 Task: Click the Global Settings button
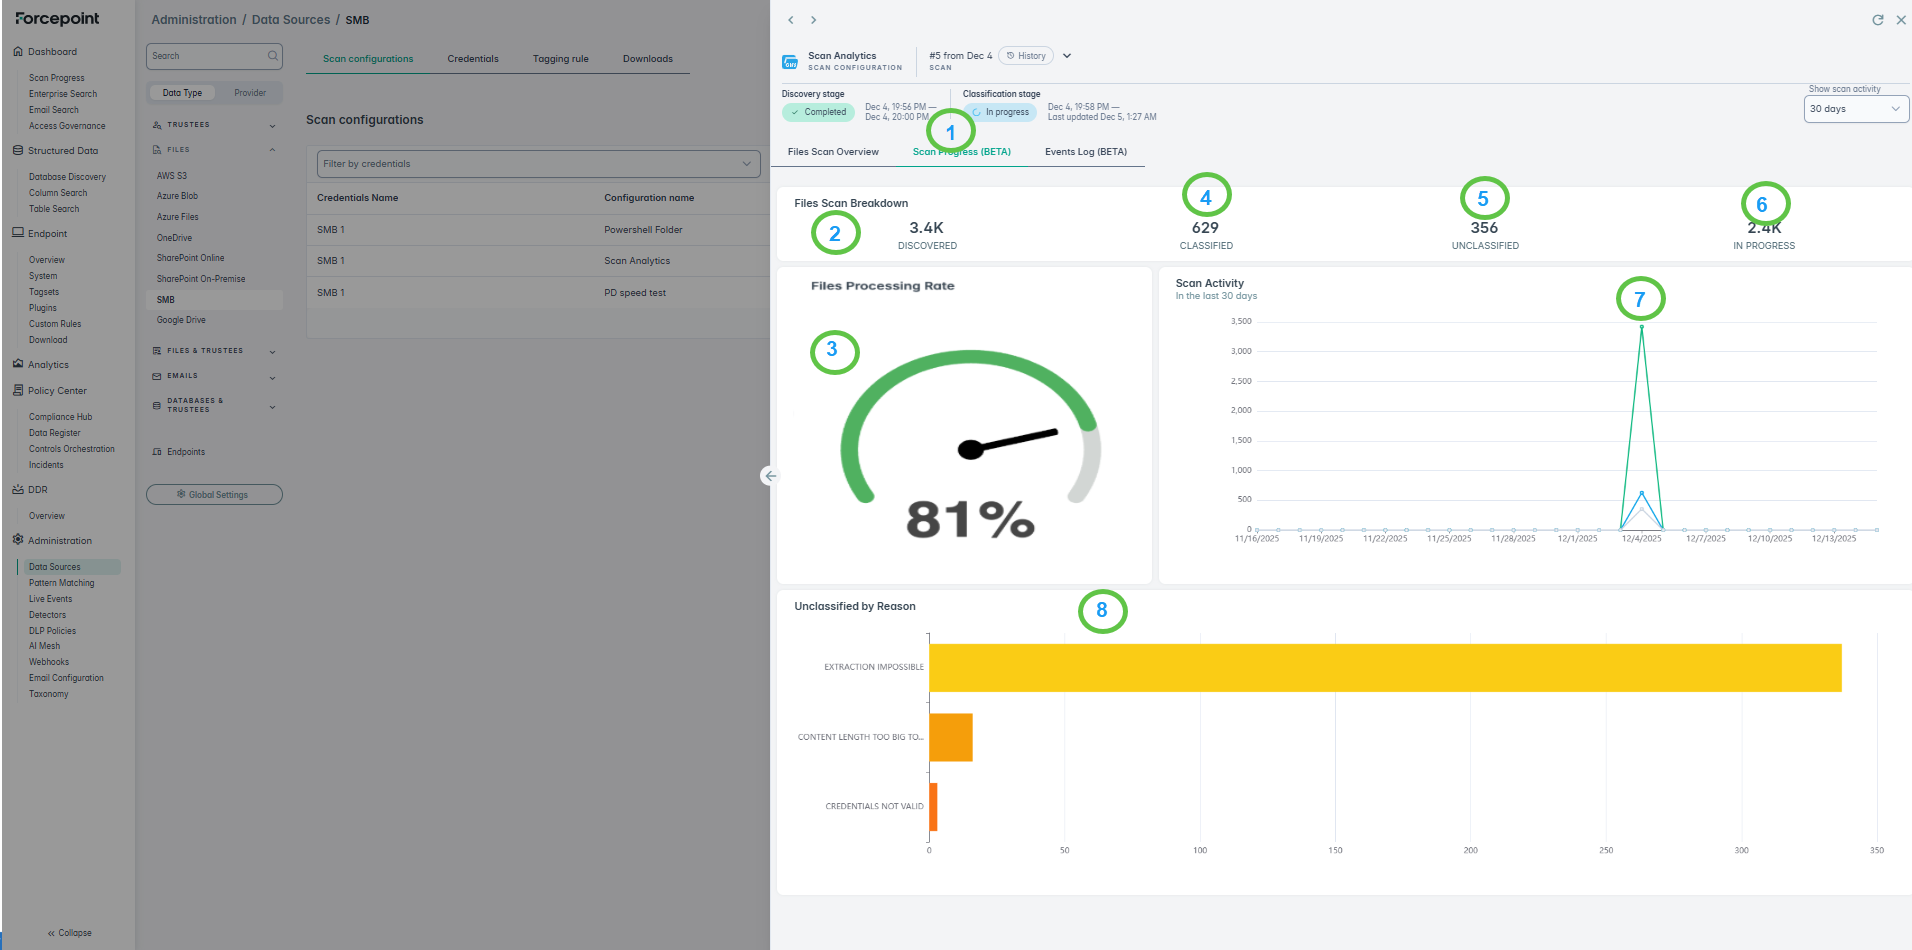[x=214, y=495]
